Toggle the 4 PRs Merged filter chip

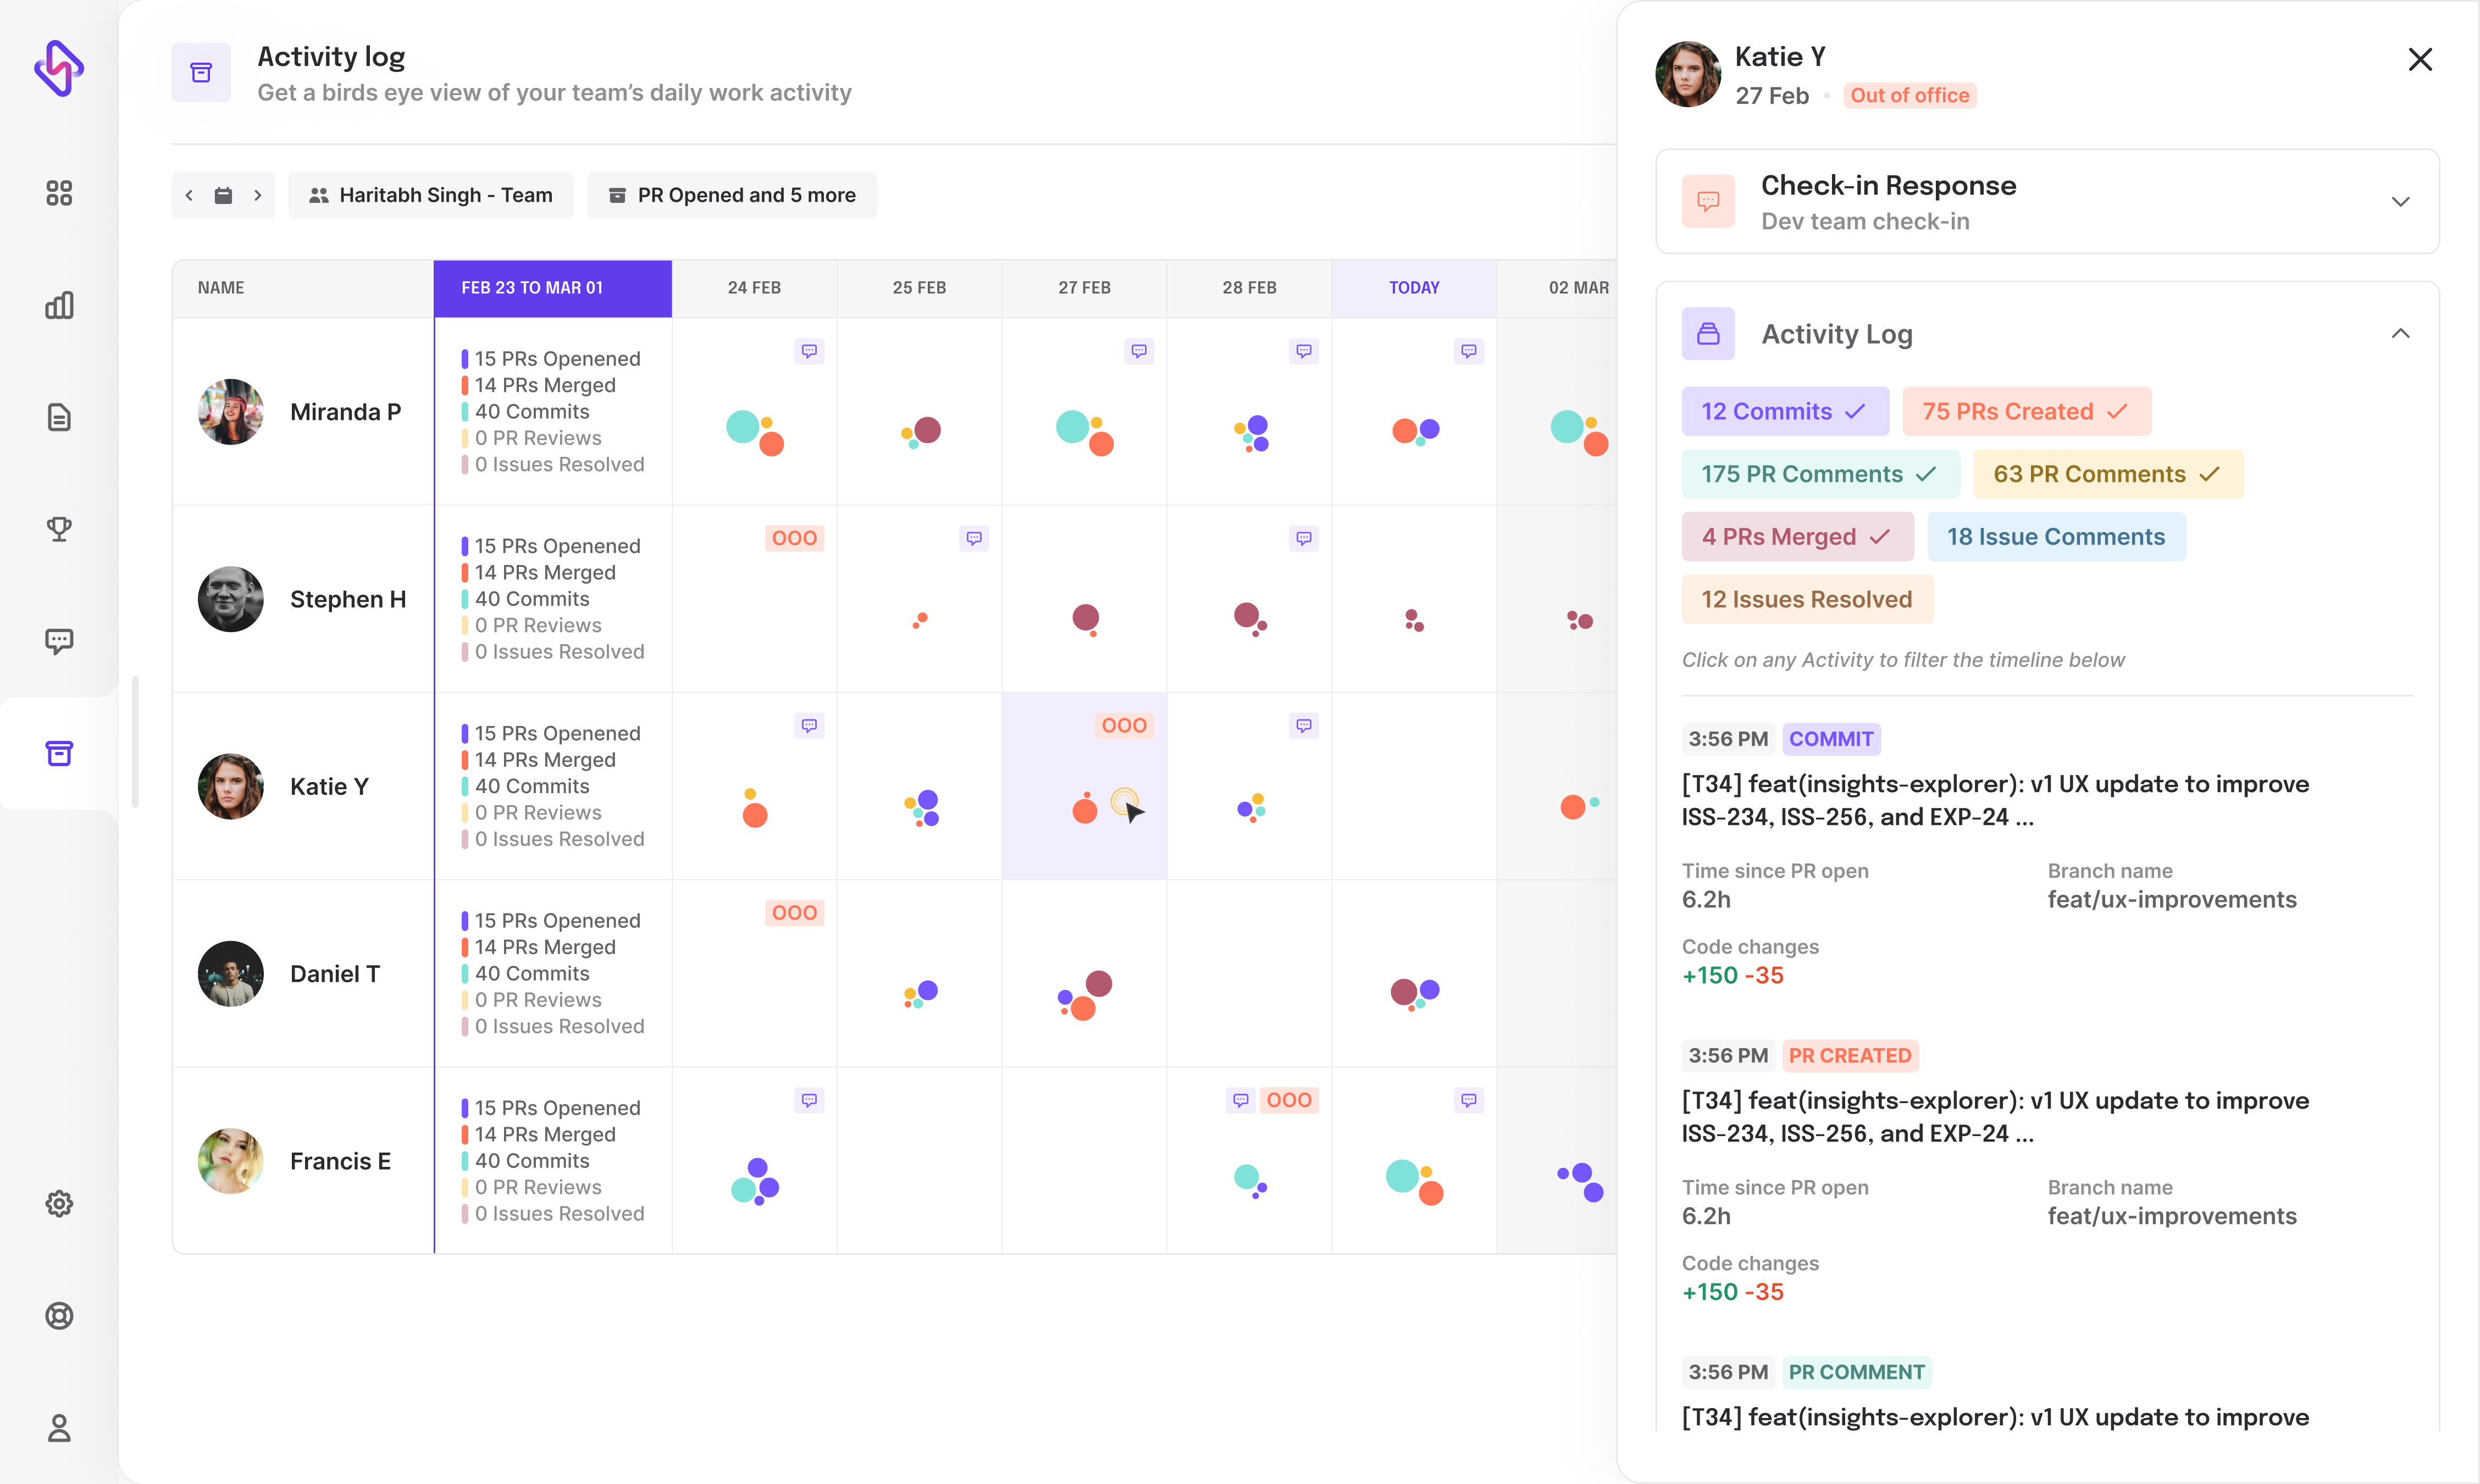click(1796, 536)
